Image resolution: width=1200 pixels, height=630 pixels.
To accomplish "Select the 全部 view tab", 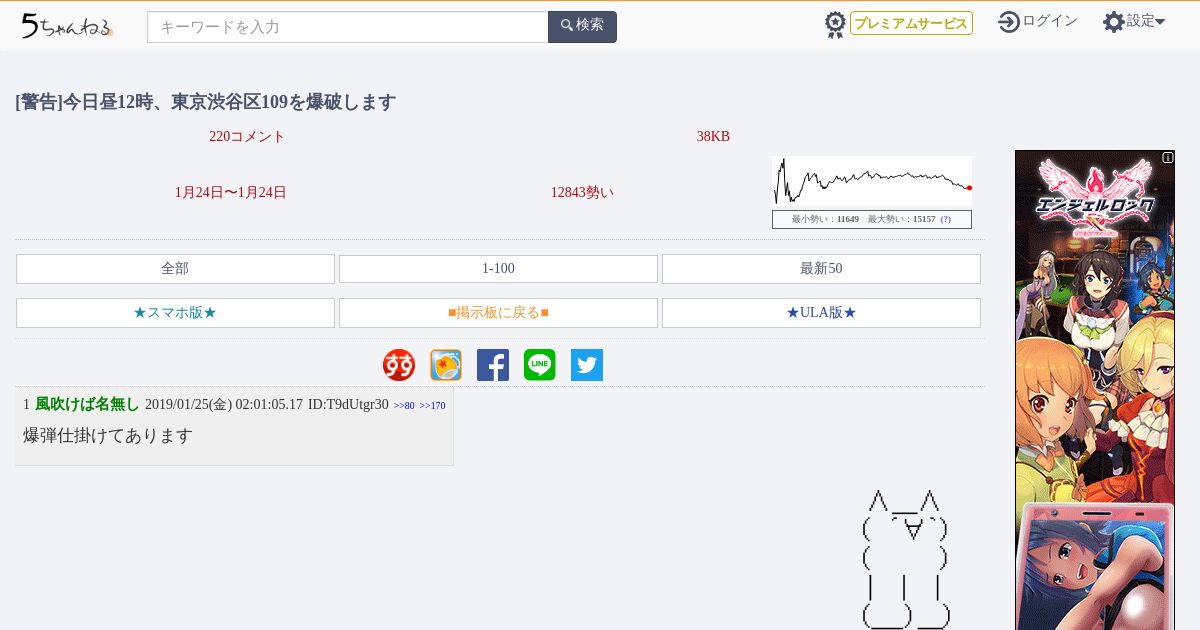I will [175, 269].
